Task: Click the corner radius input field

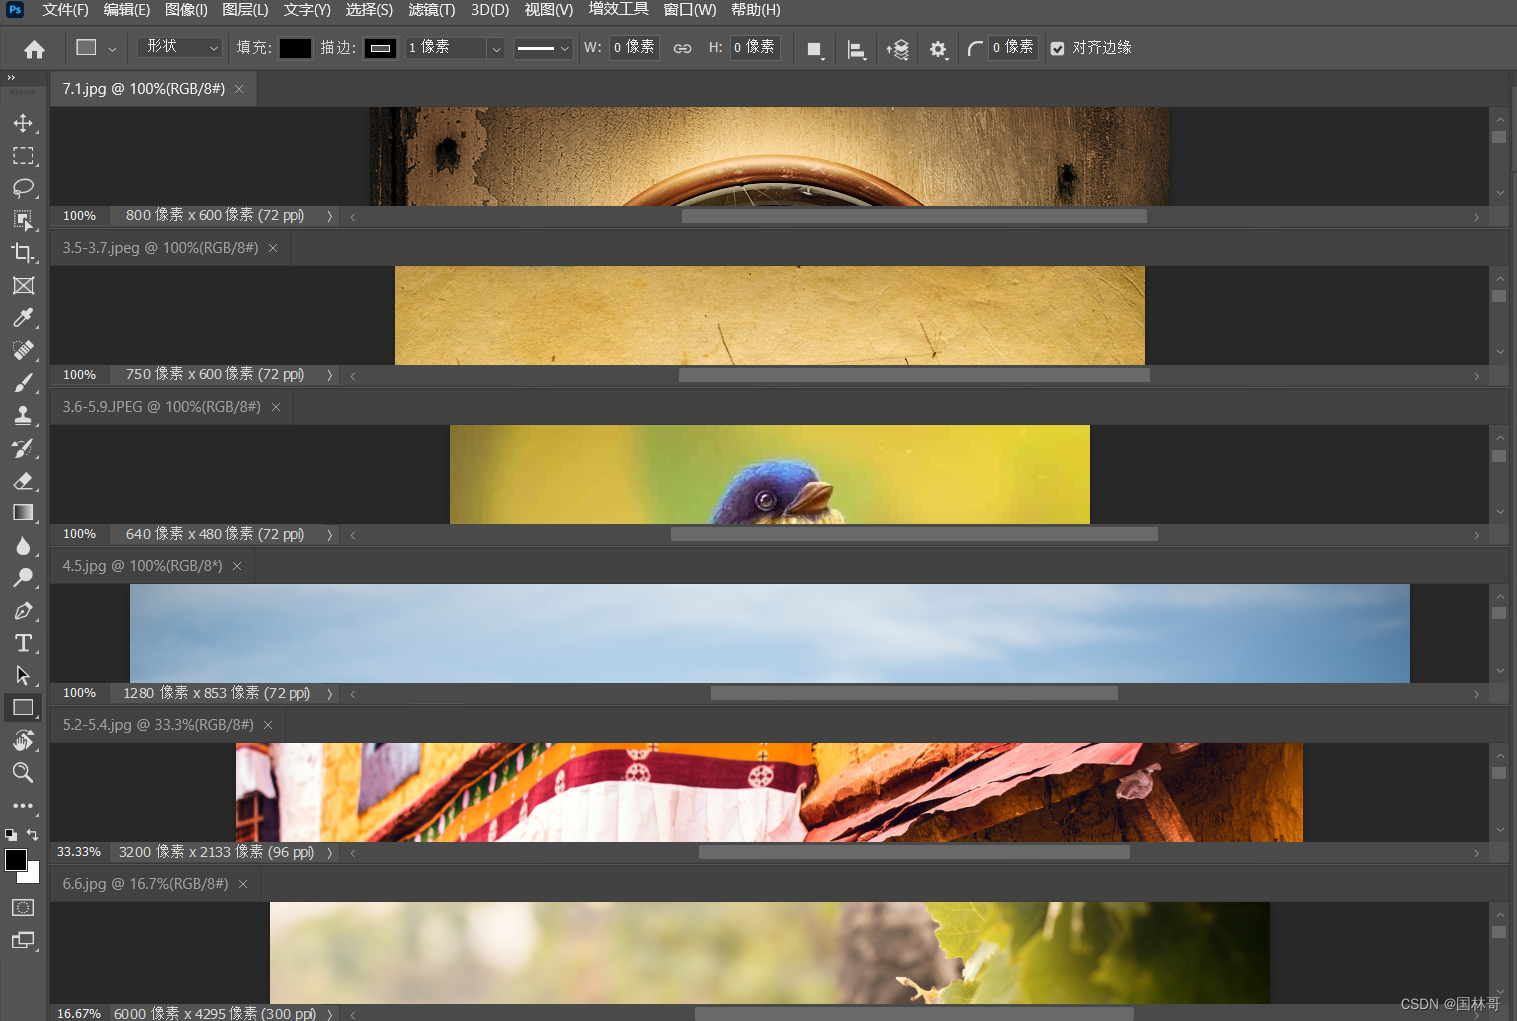Action: [x=1013, y=48]
